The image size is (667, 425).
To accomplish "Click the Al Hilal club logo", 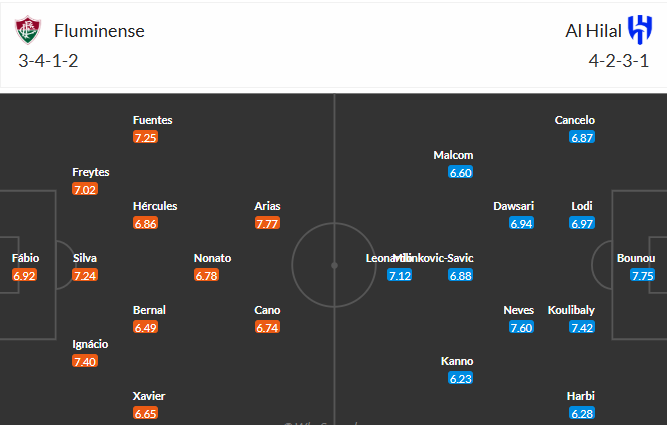I will [640, 29].
